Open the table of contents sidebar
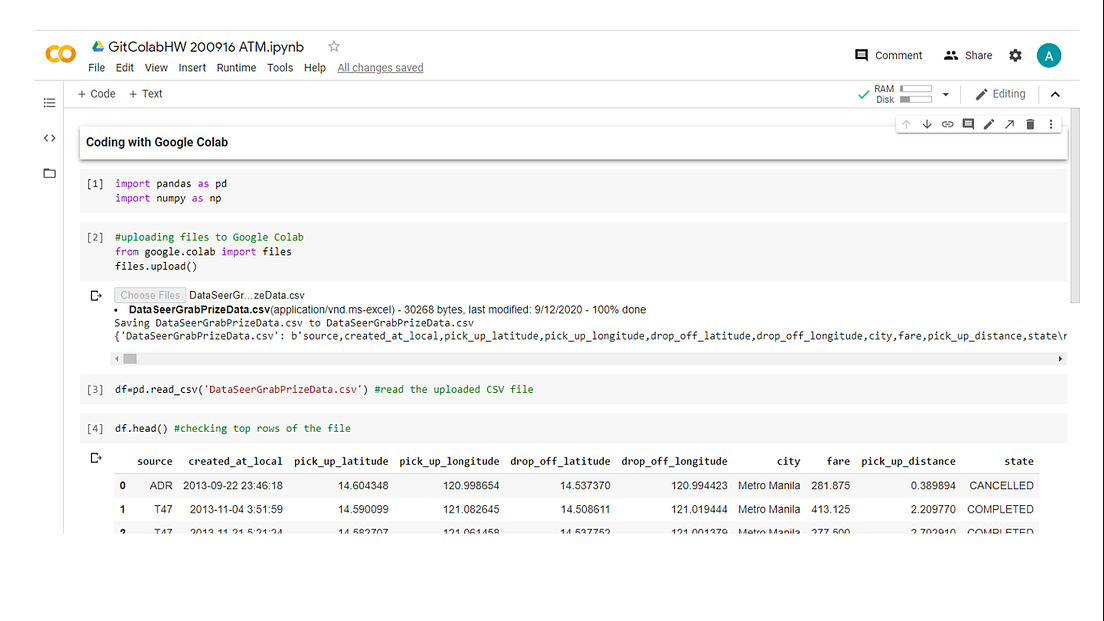 49,102
